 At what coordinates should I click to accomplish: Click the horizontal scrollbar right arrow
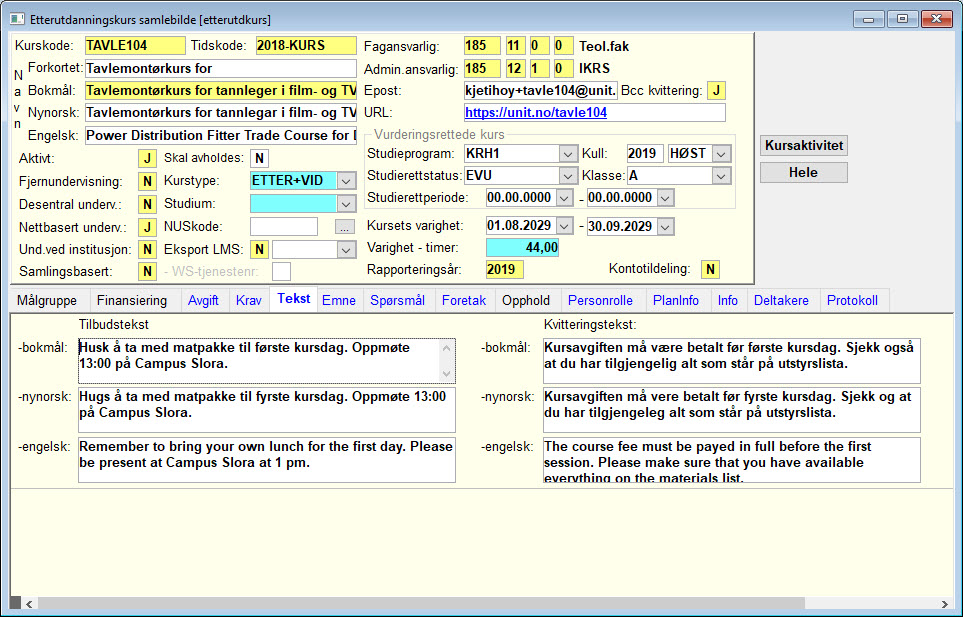coord(945,604)
